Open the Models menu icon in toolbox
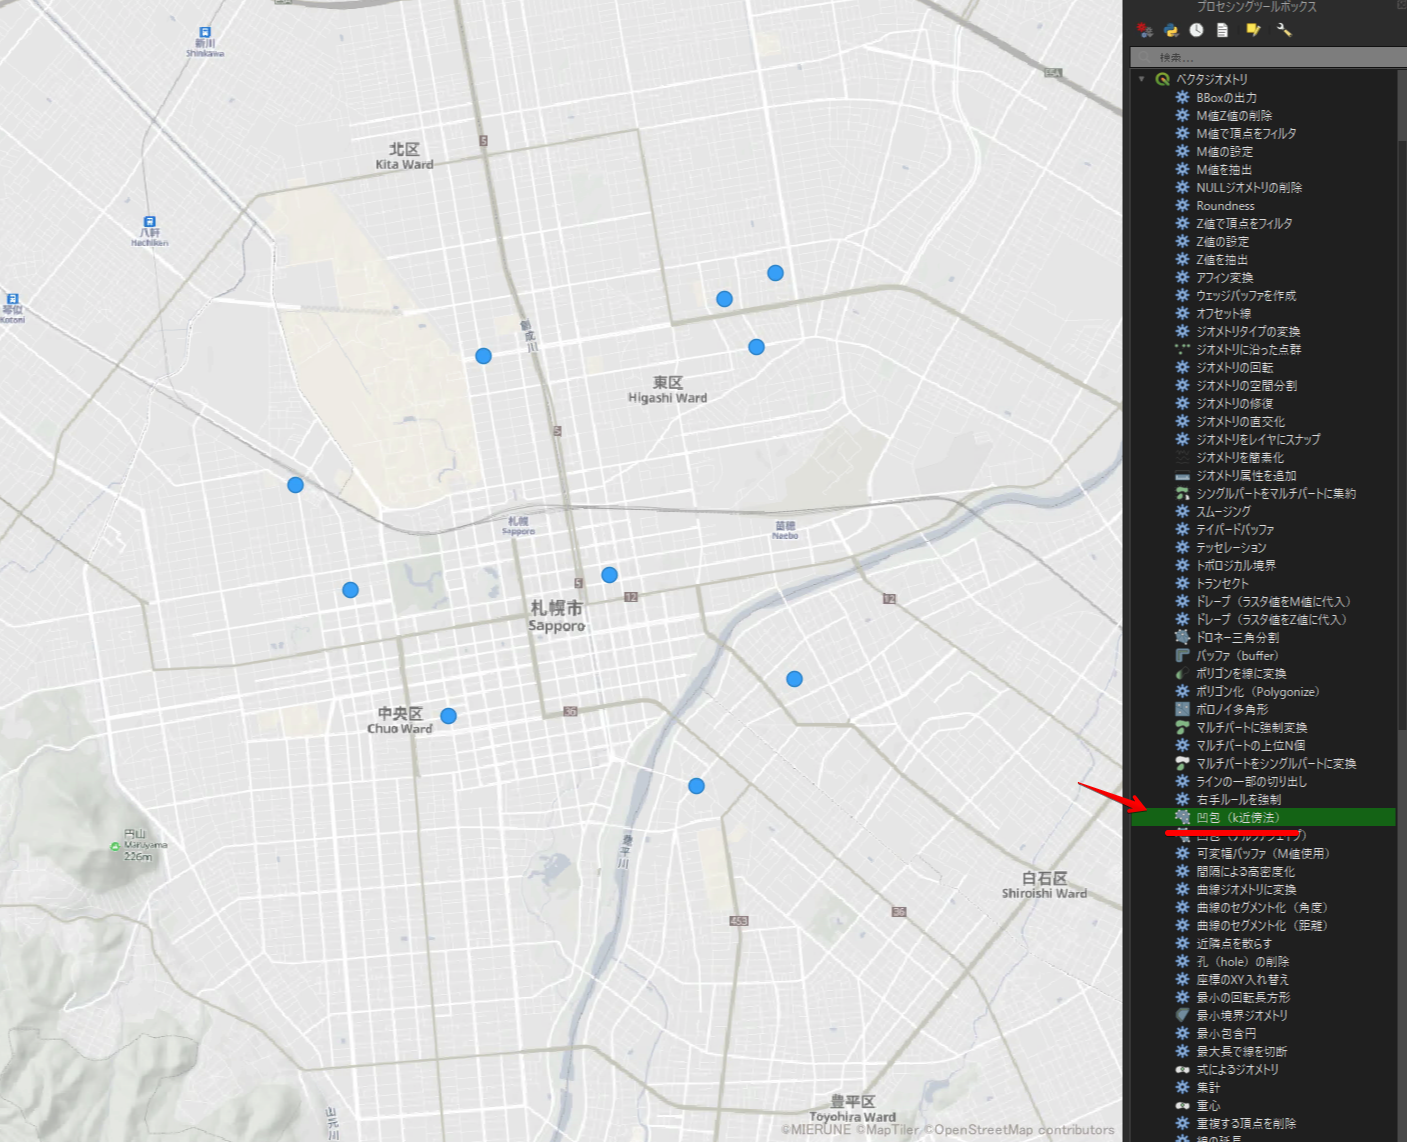This screenshot has height=1142, width=1407. 1145,30
